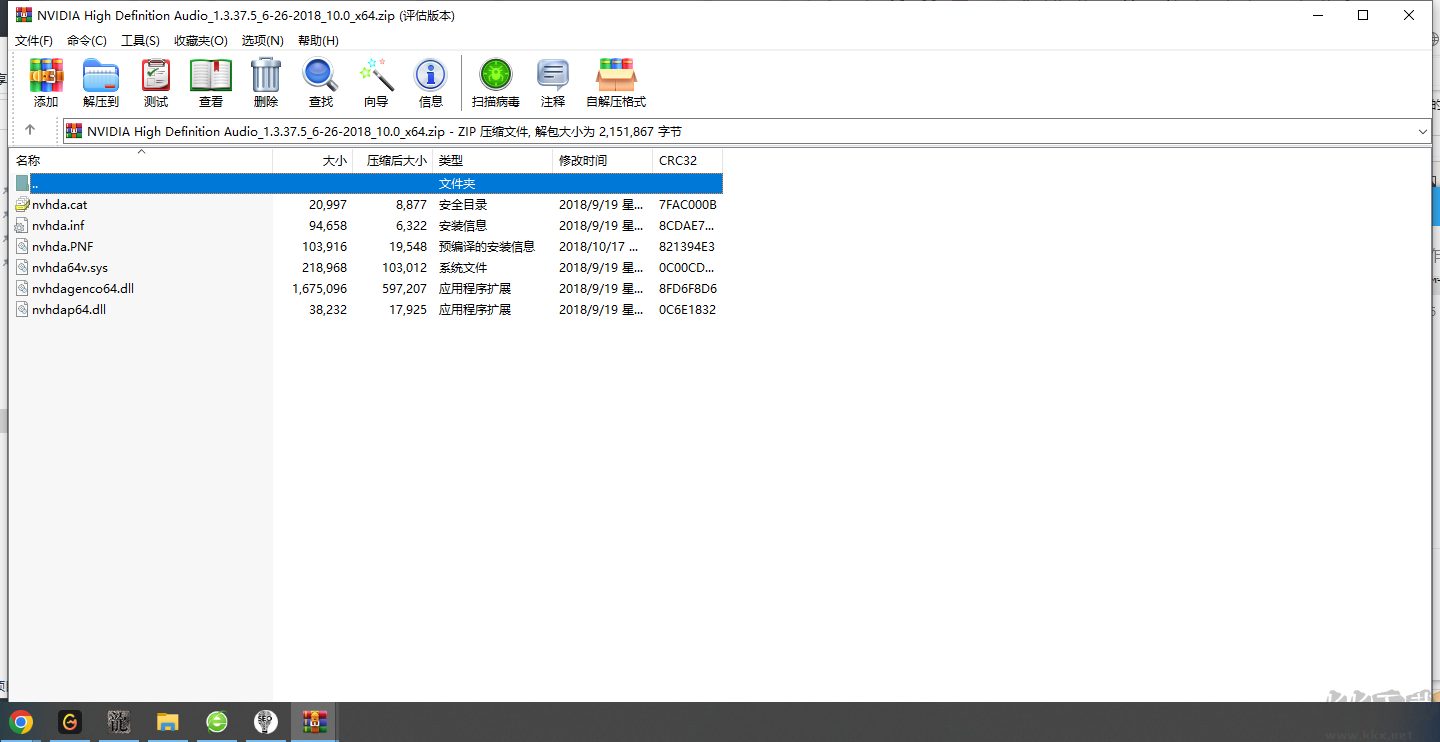Click the up-folder navigation arrow
The height and width of the screenshot is (742, 1440).
point(30,131)
